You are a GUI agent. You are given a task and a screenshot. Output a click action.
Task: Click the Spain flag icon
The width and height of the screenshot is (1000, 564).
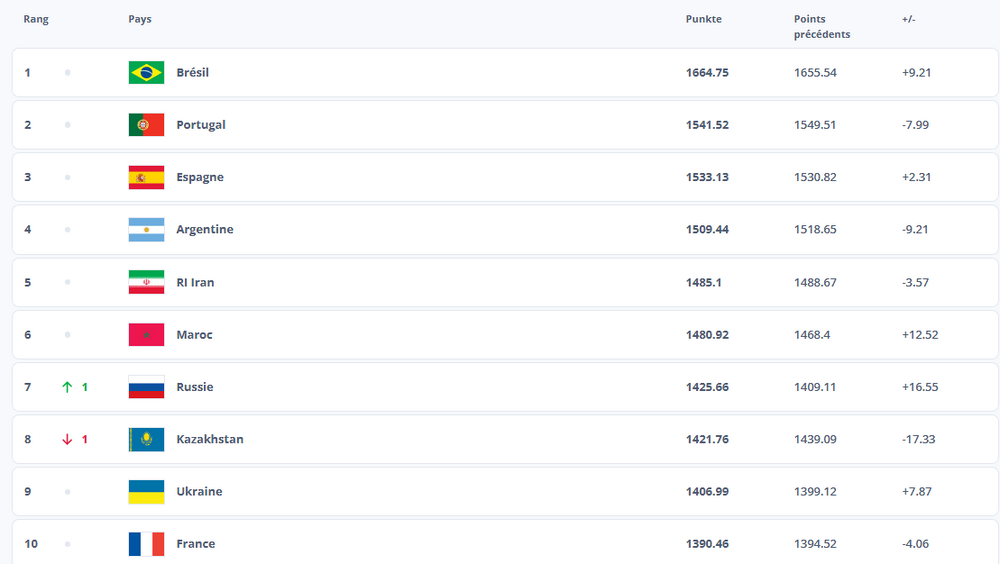[x=146, y=177]
